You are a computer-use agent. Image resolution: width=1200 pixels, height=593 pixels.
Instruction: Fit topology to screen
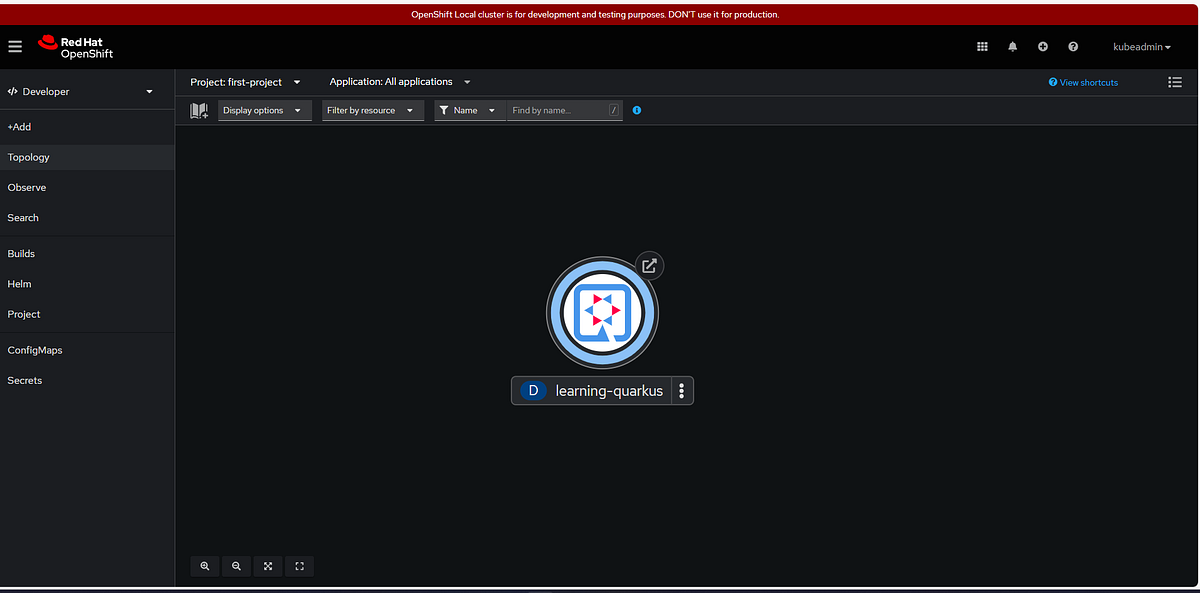(x=268, y=566)
